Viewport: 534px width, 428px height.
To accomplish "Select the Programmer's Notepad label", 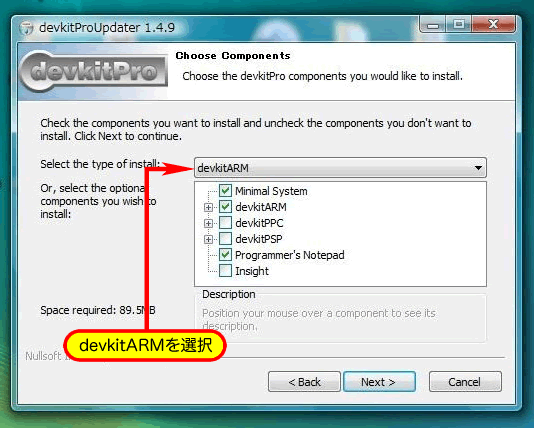I will 289,255.
